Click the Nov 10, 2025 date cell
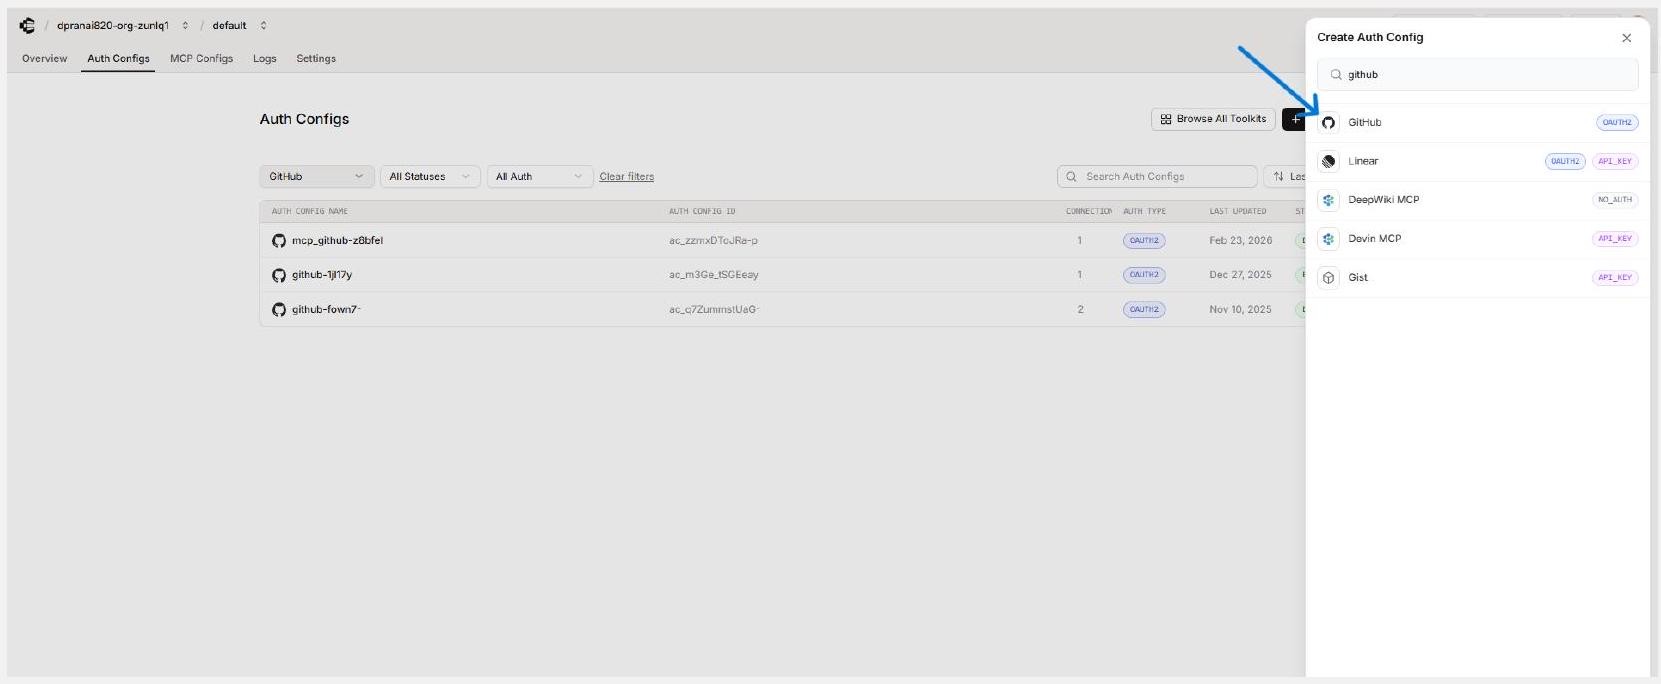Screen dimensions: 1661x684 point(1240,310)
